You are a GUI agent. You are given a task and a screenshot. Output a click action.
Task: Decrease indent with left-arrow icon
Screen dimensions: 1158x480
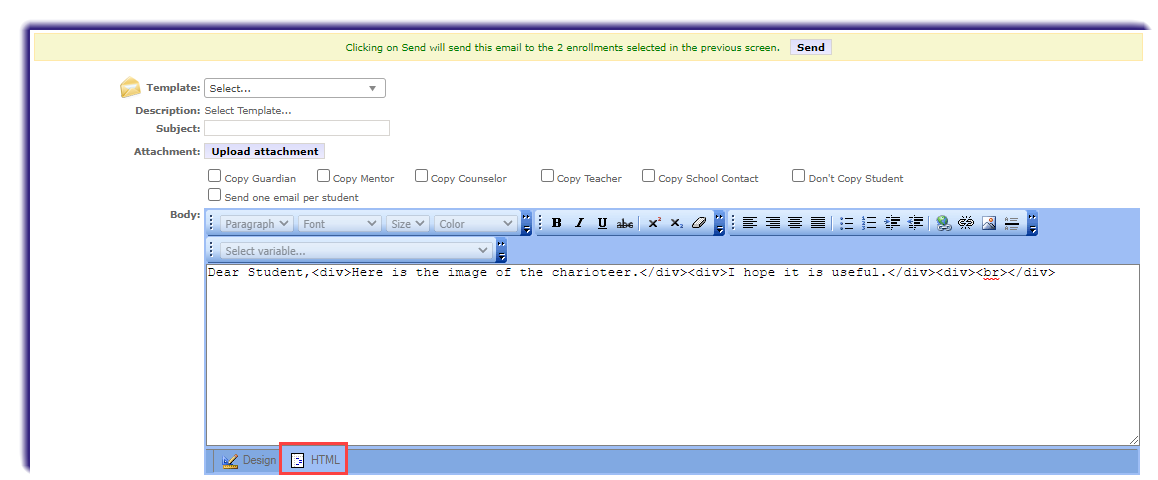click(915, 223)
